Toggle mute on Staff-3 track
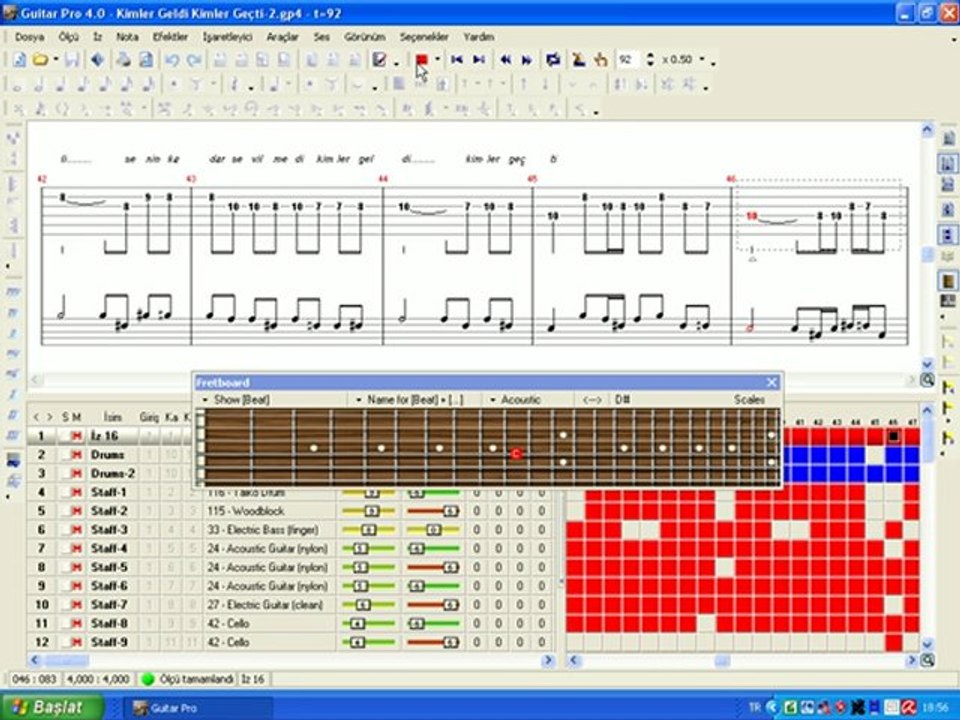This screenshot has width=960, height=720. pos(77,530)
